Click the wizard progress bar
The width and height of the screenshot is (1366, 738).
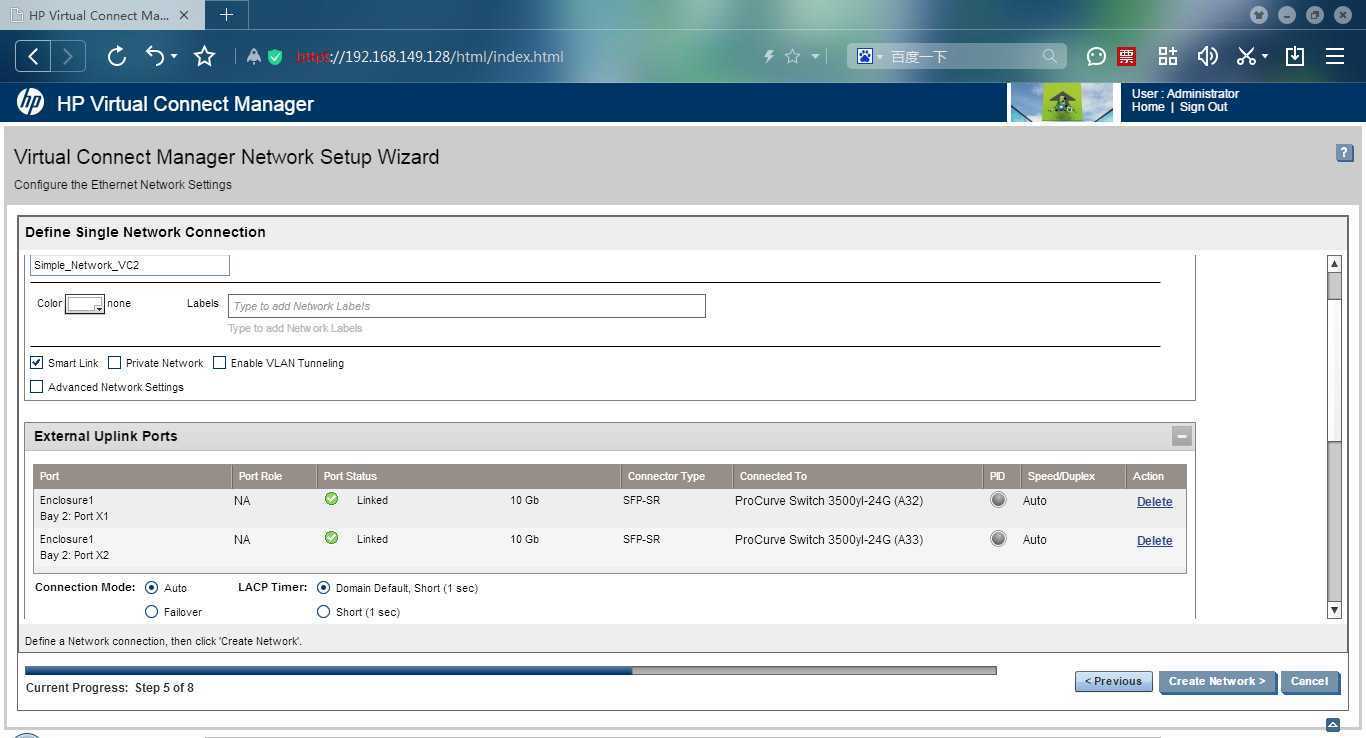(x=510, y=670)
